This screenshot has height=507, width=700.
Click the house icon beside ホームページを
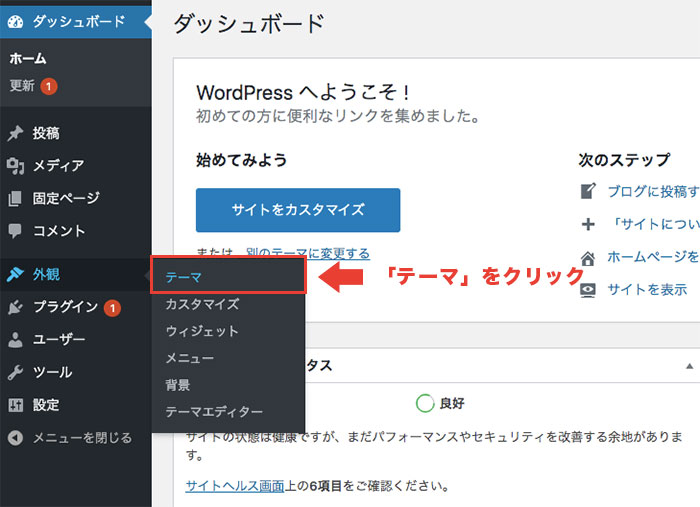(x=588, y=258)
